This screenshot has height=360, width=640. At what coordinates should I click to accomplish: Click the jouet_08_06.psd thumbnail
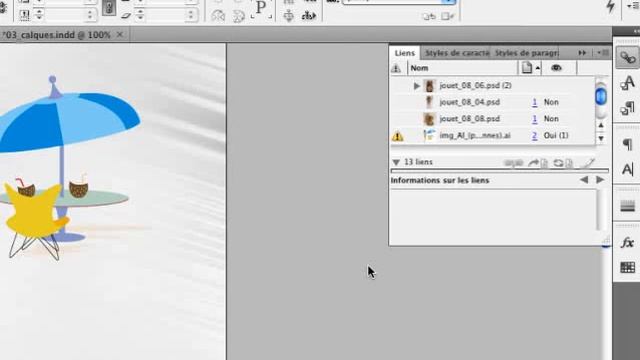[x=429, y=86]
